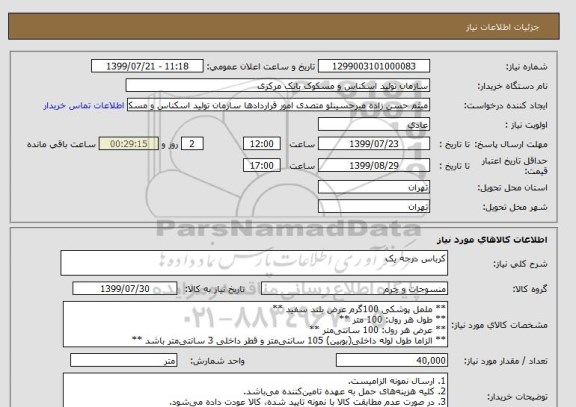Click the label تعداد / مقدار مورد نیاز

[x=505, y=361]
